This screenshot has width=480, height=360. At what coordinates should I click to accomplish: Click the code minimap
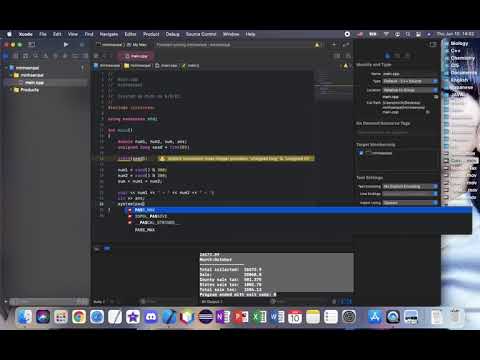tap(333, 85)
